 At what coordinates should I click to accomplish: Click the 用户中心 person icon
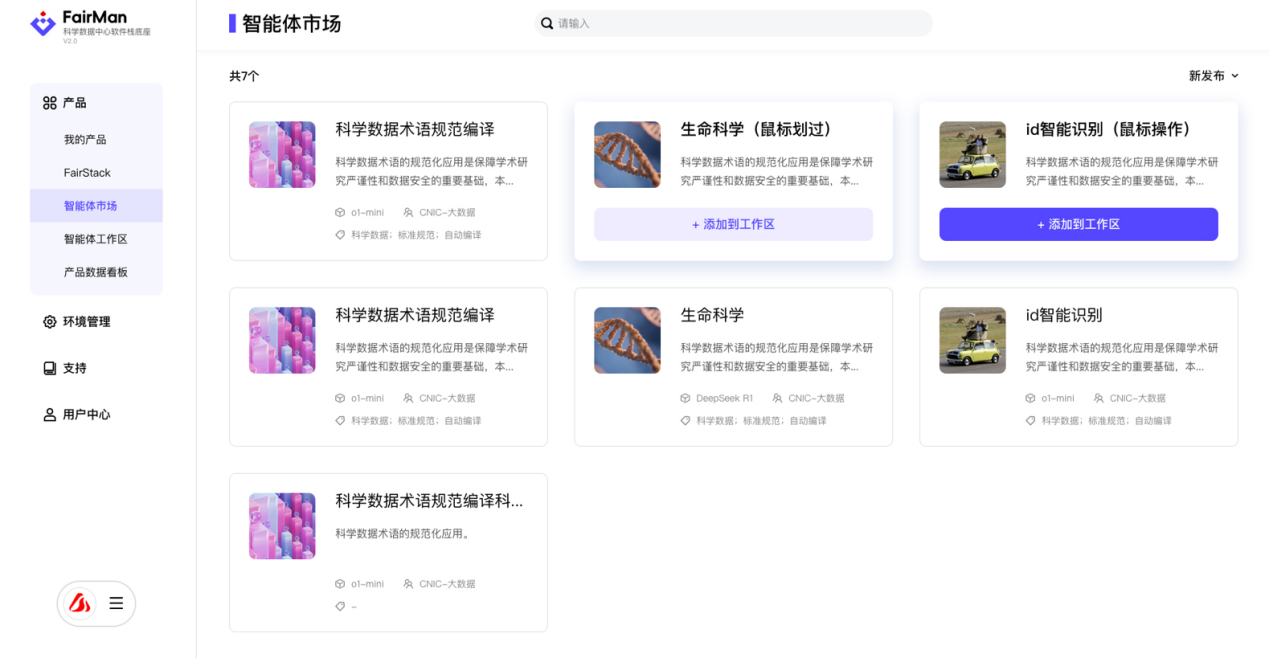point(49,415)
